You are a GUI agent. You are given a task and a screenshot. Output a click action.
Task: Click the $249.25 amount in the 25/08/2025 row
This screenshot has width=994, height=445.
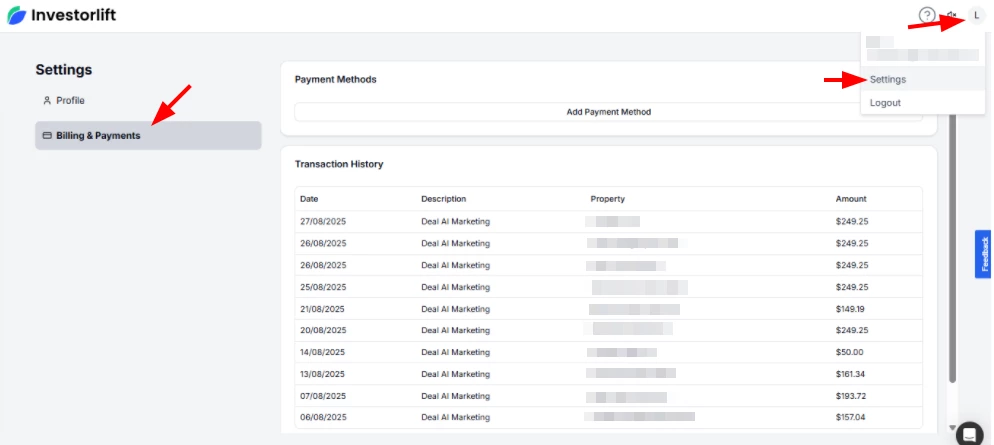tap(852, 287)
